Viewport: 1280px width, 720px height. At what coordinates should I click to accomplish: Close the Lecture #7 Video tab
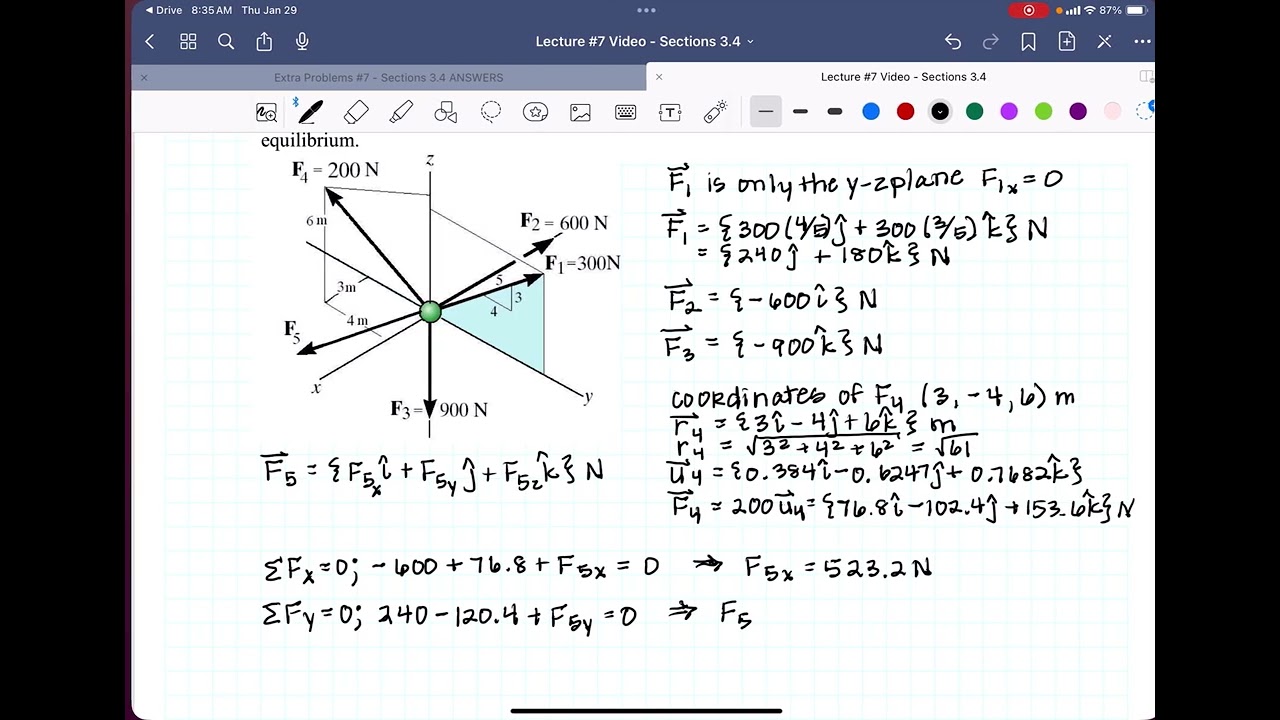[x=659, y=77]
